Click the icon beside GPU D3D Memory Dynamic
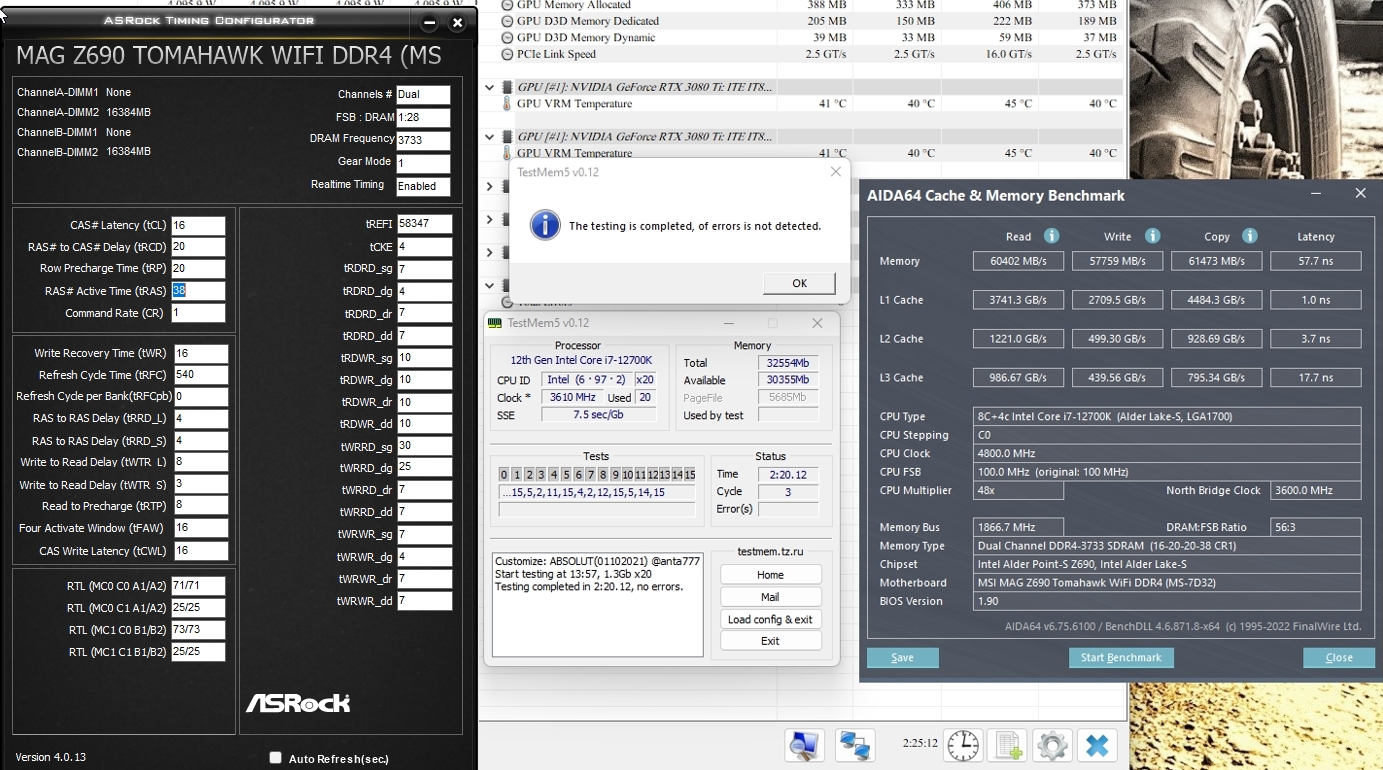This screenshot has width=1383, height=770. click(x=507, y=38)
